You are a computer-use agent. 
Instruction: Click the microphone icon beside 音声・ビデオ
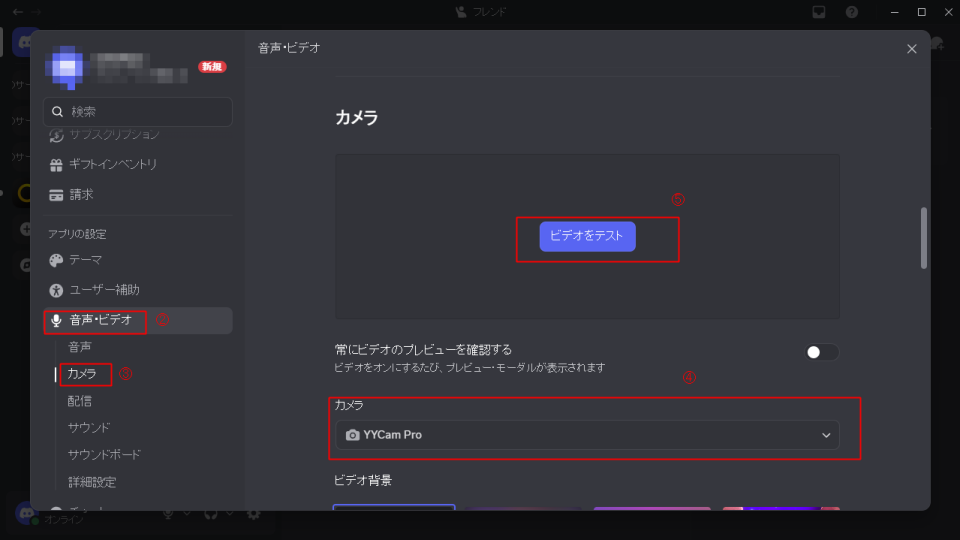click(57, 320)
